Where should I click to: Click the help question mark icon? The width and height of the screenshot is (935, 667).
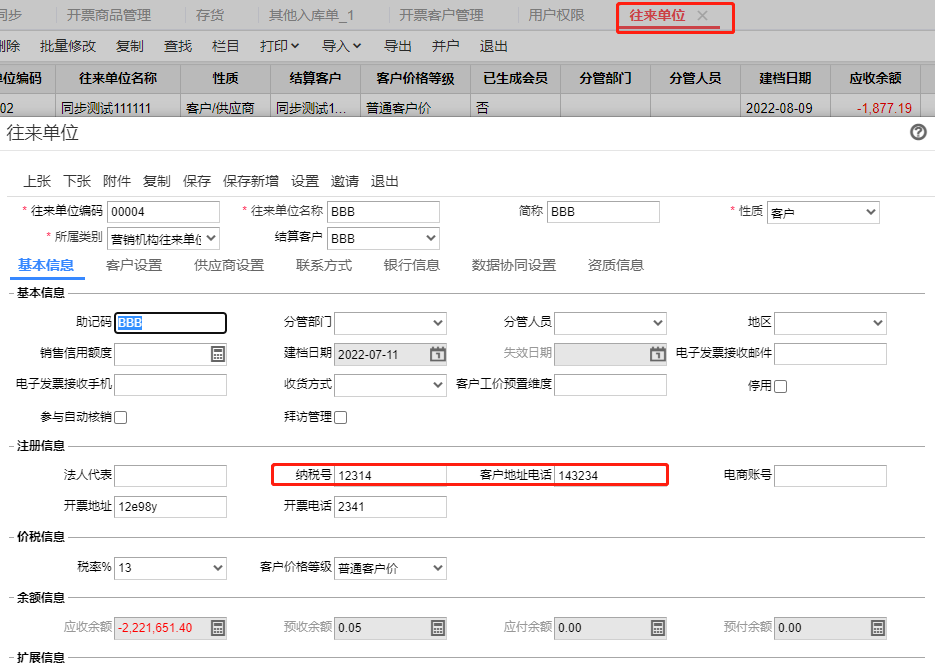pyautogui.click(x=918, y=132)
